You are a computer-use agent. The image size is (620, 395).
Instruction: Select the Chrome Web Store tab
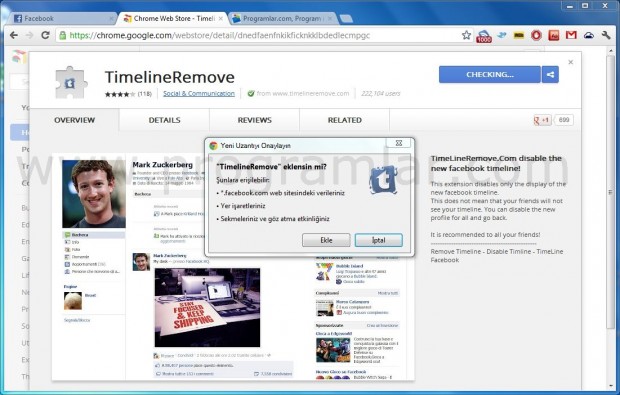point(174,18)
